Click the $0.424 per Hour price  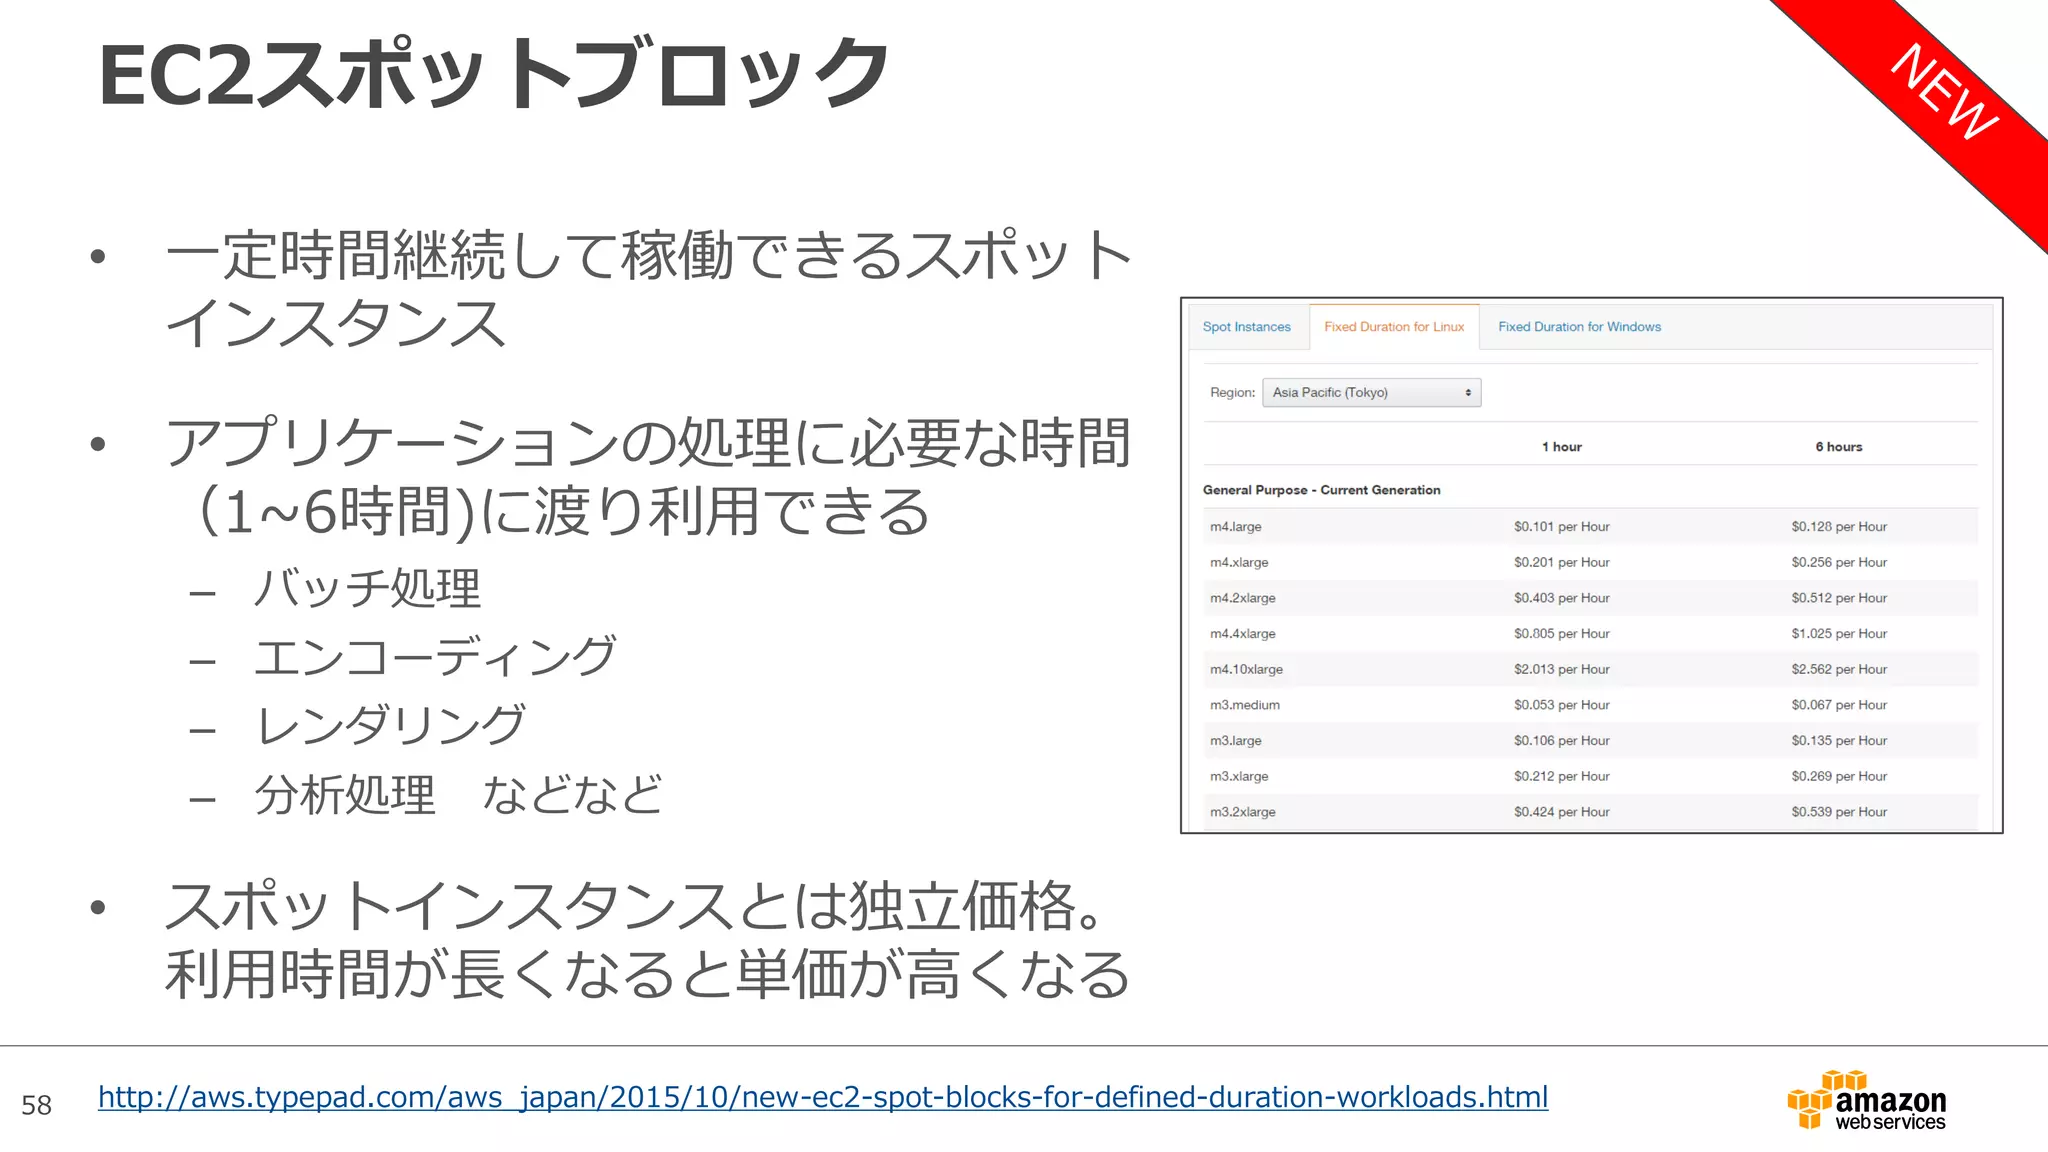tap(1561, 812)
